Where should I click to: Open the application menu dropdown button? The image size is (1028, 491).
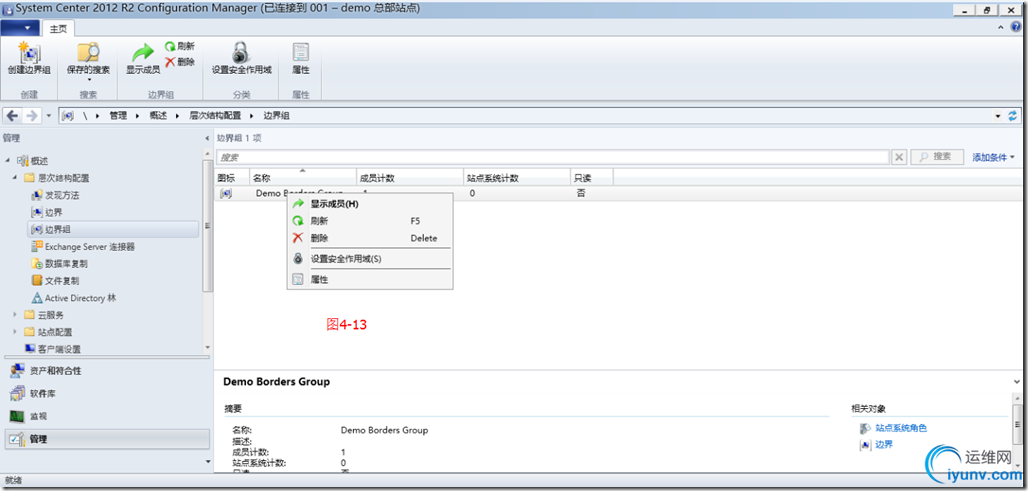tap(20, 28)
